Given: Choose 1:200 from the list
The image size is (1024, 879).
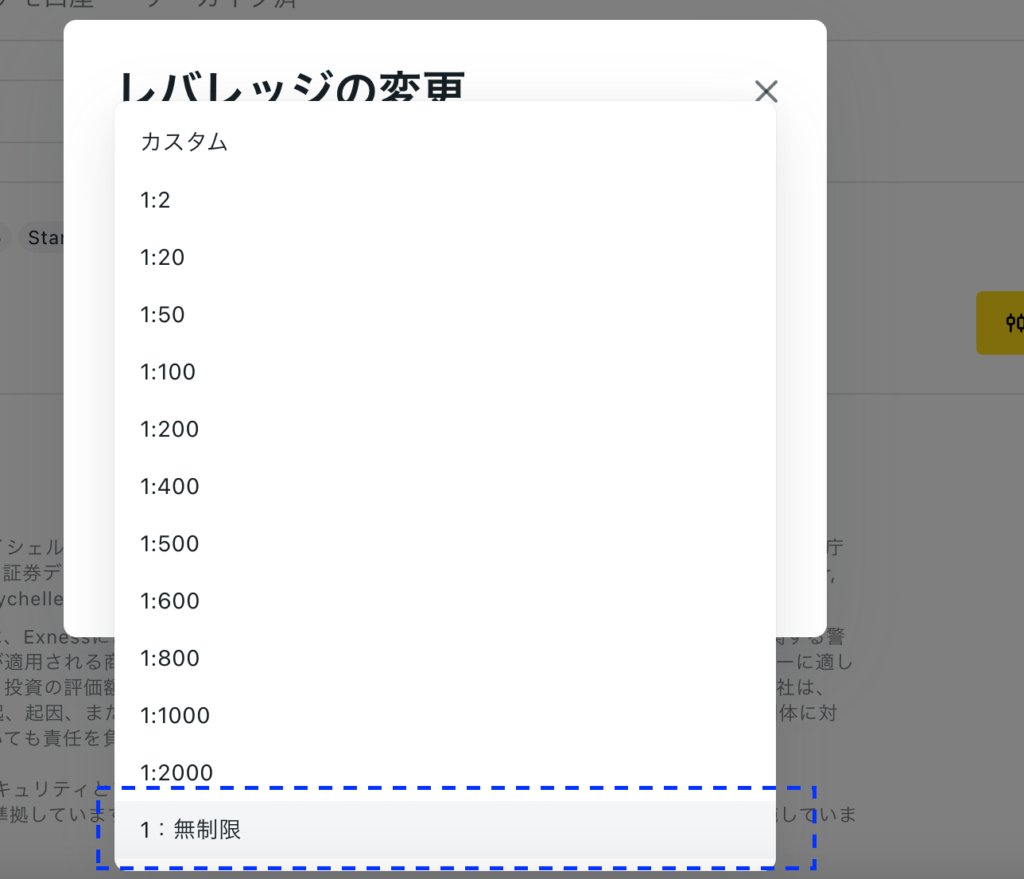Looking at the screenshot, I should [x=169, y=429].
